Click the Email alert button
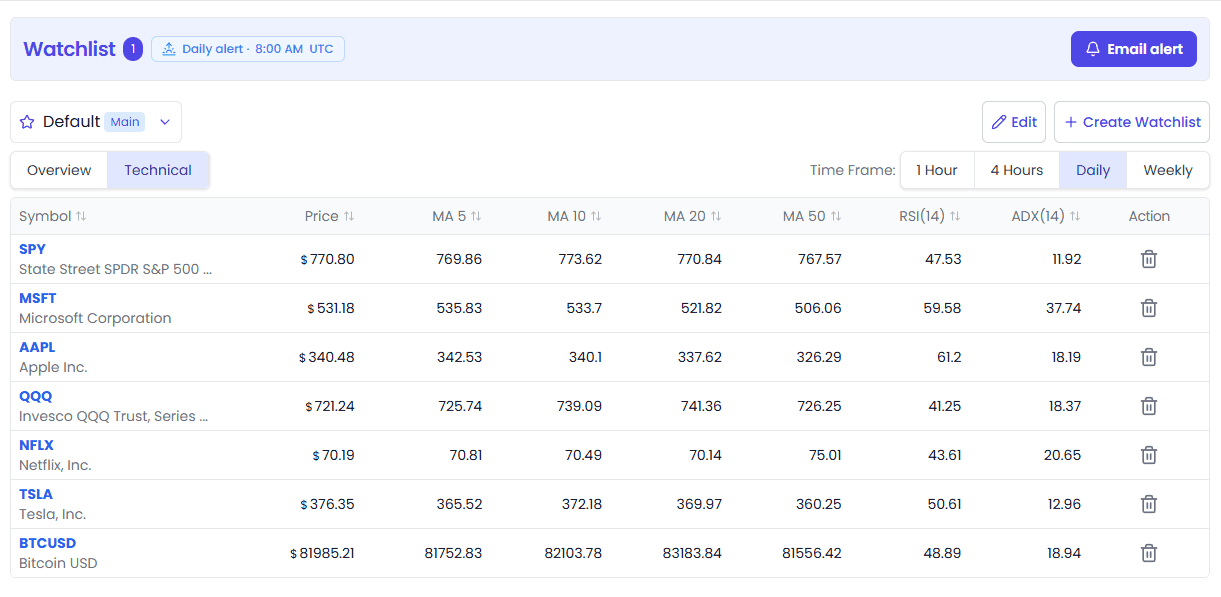This screenshot has height=597, width=1221. (x=1134, y=48)
